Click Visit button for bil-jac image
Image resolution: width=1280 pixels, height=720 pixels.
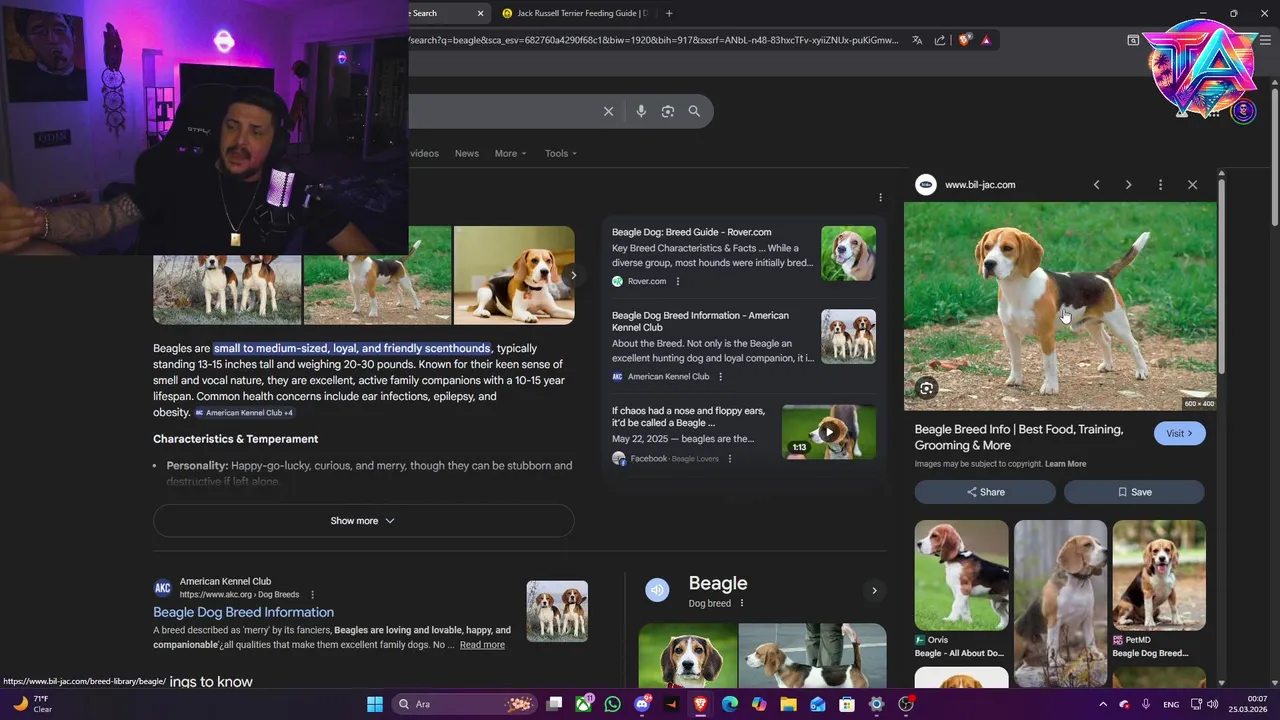[1179, 433]
